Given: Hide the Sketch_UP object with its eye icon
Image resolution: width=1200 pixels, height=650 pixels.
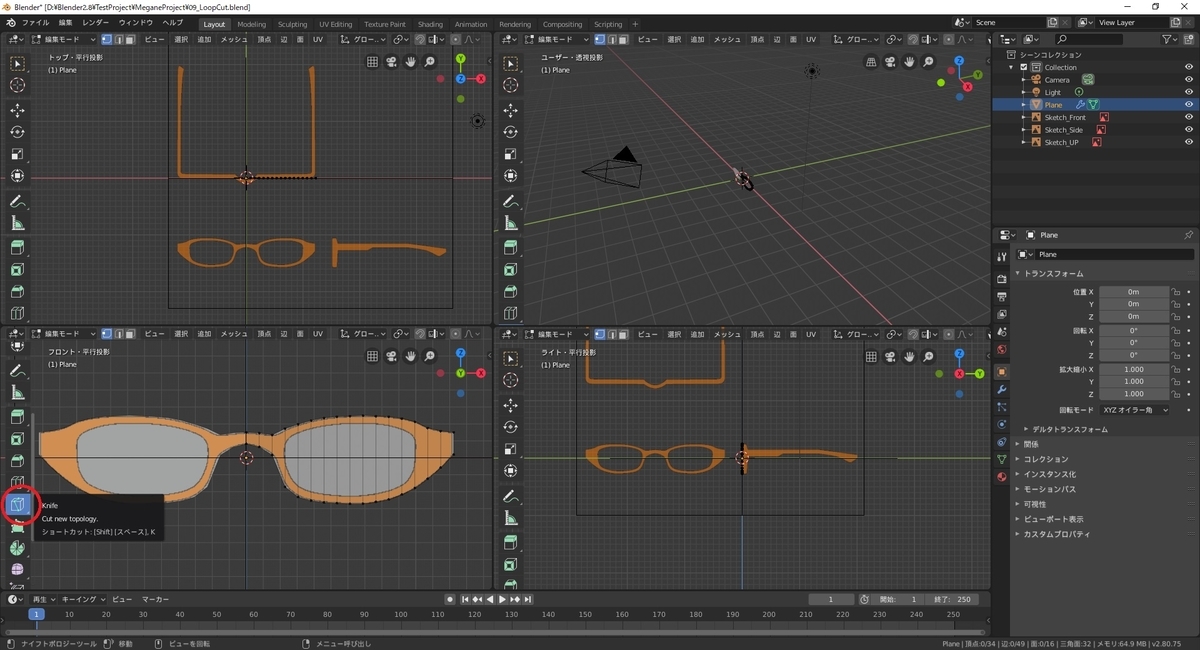Looking at the screenshot, I should (1189, 142).
